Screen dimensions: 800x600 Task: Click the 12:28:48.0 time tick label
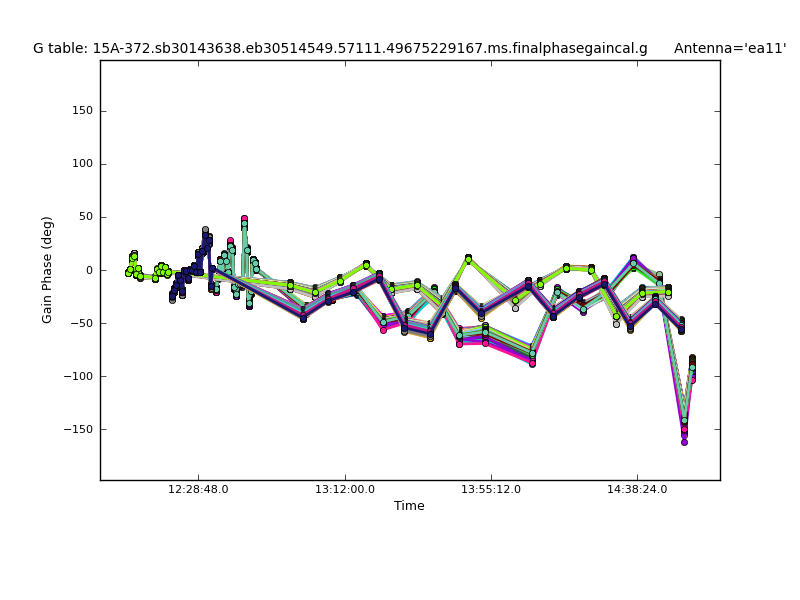pos(198,490)
